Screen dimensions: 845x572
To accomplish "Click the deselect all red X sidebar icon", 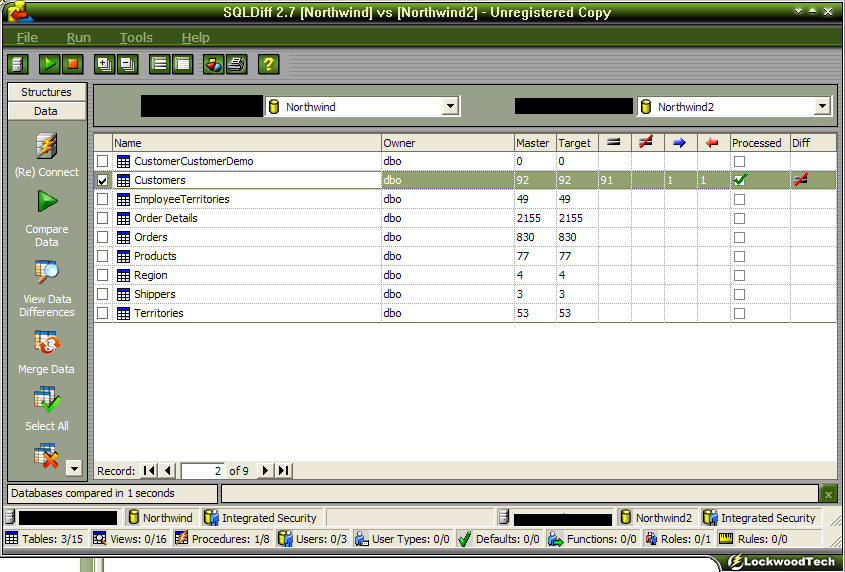I will click(x=46, y=456).
